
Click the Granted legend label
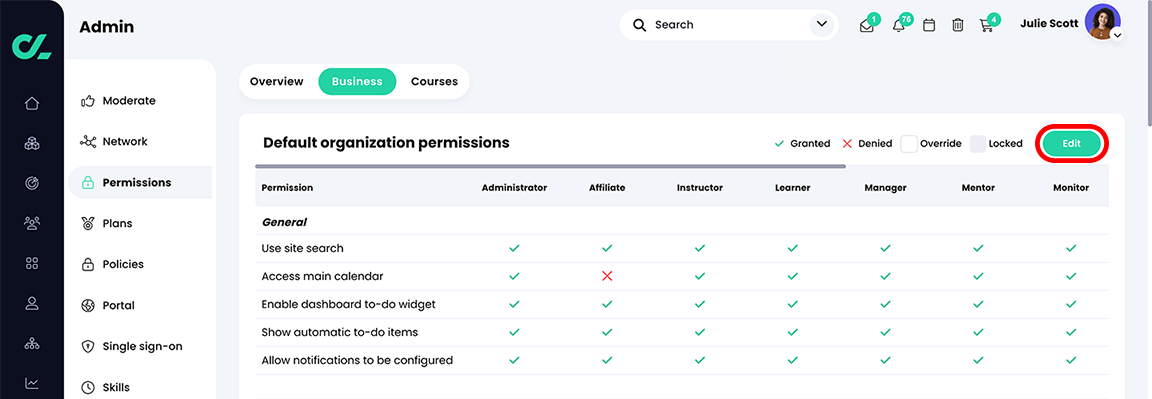tap(810, 144)
